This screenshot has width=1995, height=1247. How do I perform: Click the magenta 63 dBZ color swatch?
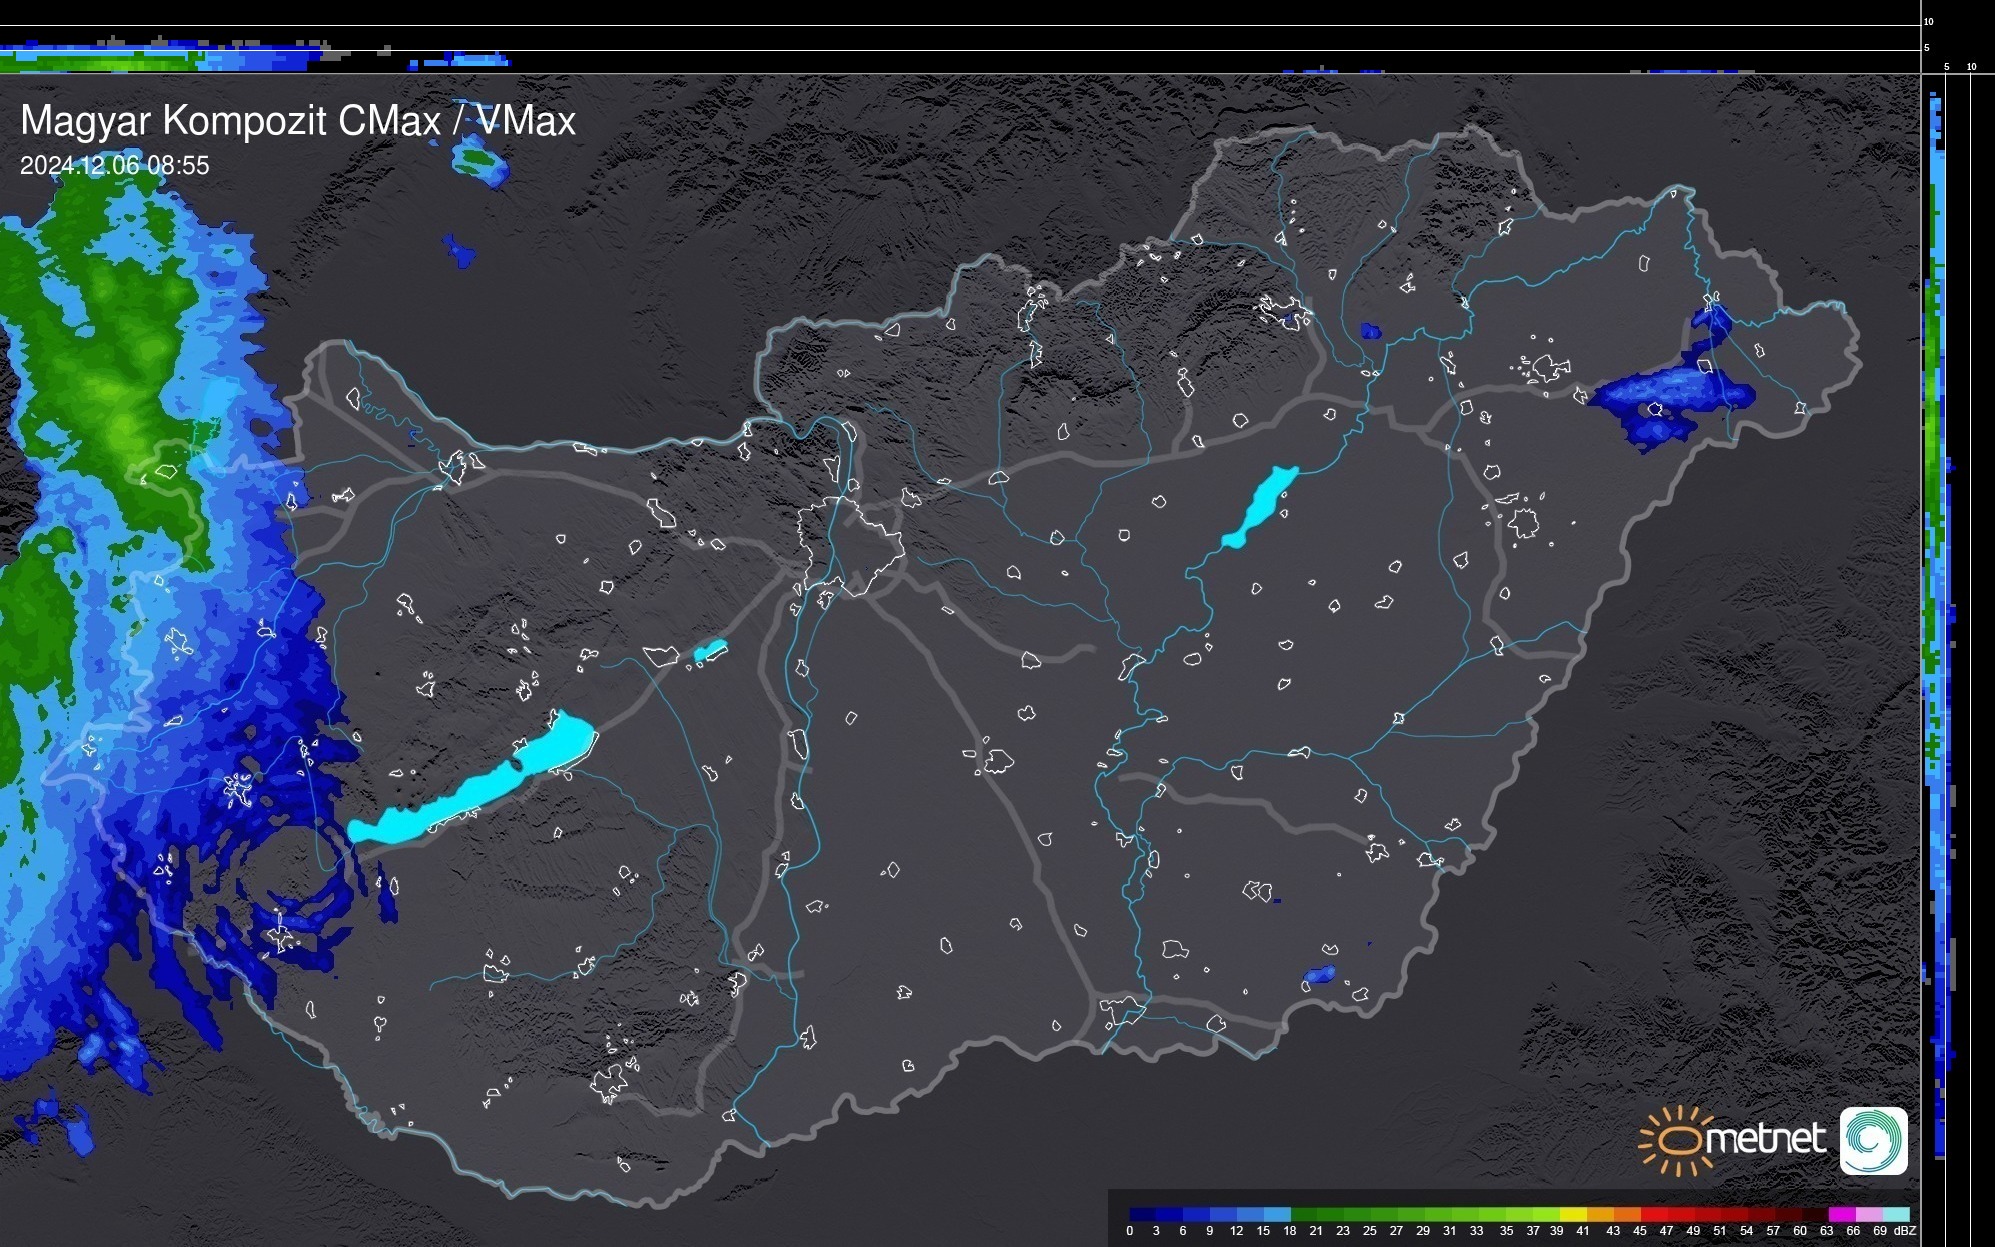click(x=1841, y=1215)
